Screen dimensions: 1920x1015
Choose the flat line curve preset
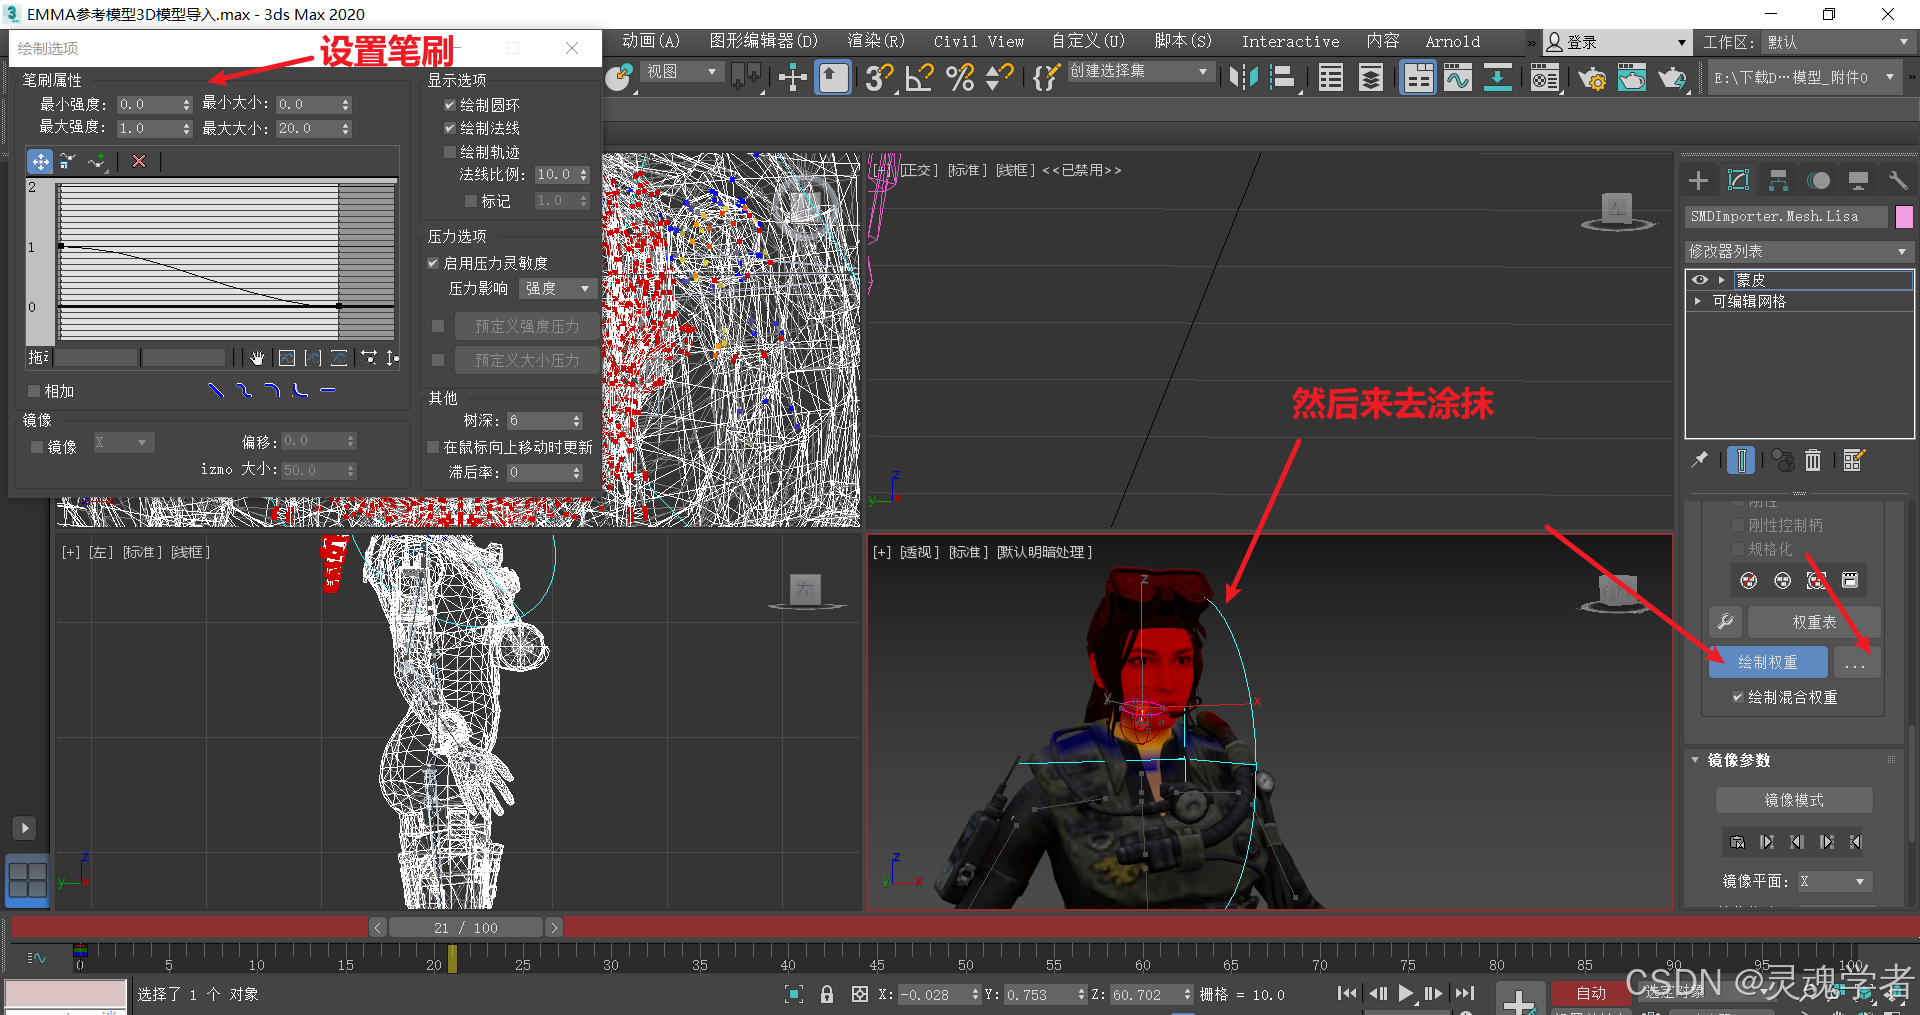tap(328, 391)
